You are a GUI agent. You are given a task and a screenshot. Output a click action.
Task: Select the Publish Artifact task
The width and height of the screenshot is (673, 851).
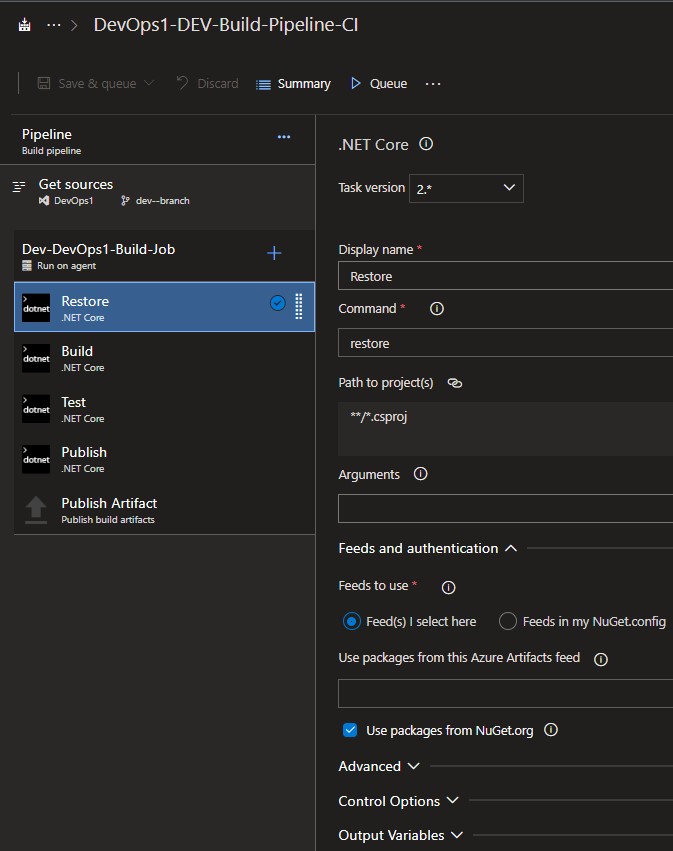click(164, 510)
